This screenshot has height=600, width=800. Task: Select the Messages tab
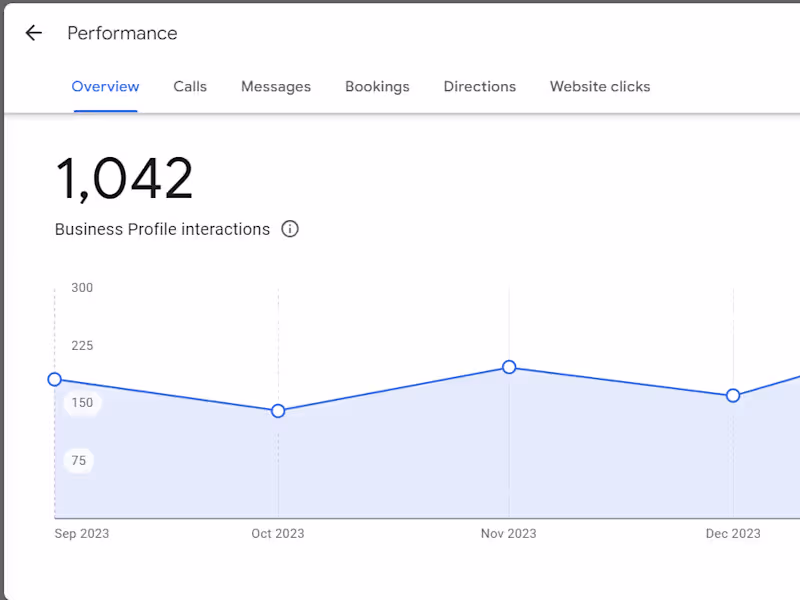tap(276, 87)
